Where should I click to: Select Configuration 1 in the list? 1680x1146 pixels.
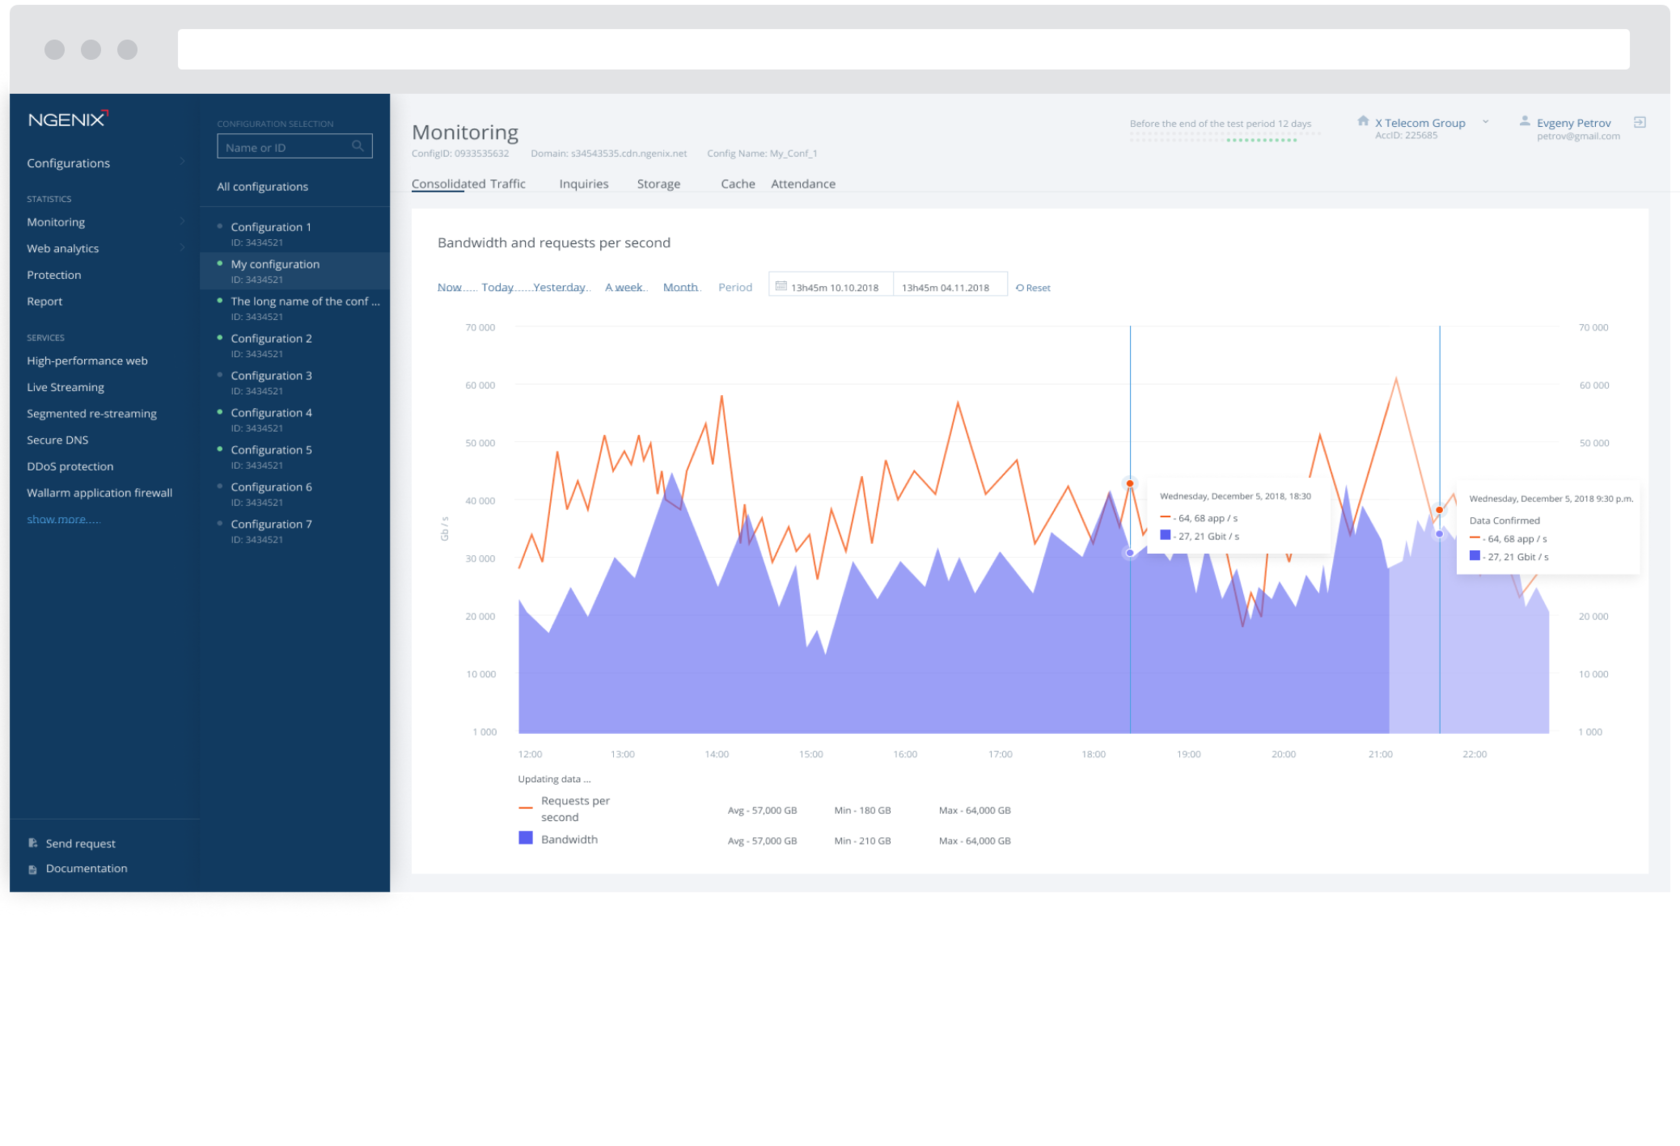click(x=295, y=233)
